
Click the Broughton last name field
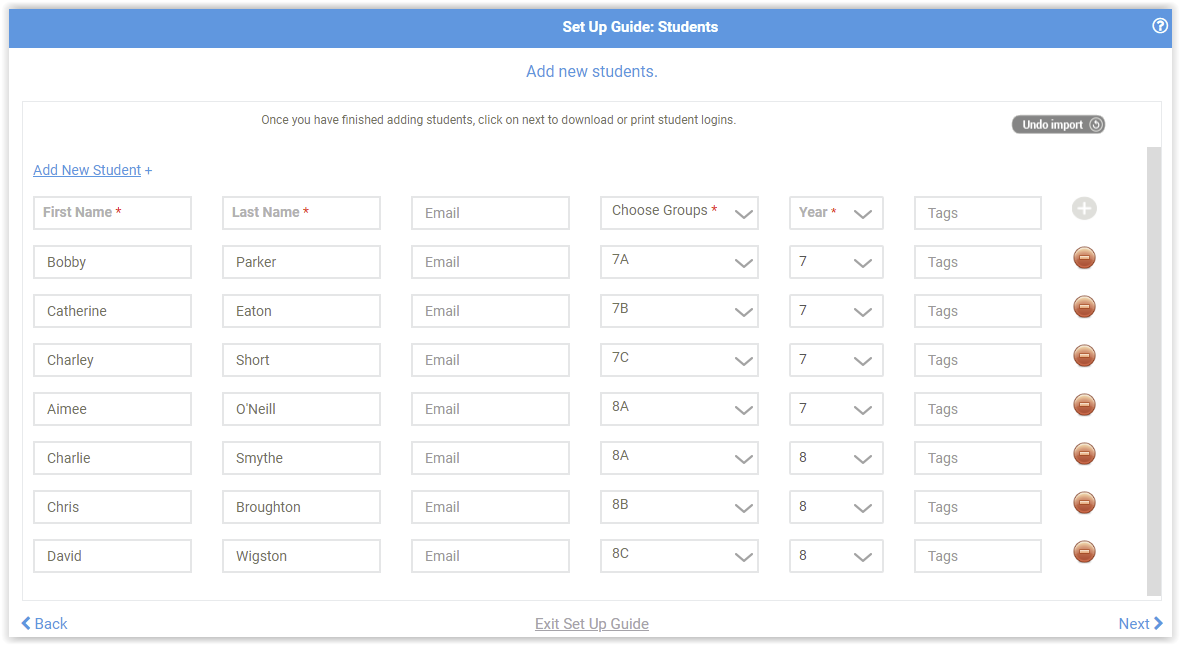301,507
